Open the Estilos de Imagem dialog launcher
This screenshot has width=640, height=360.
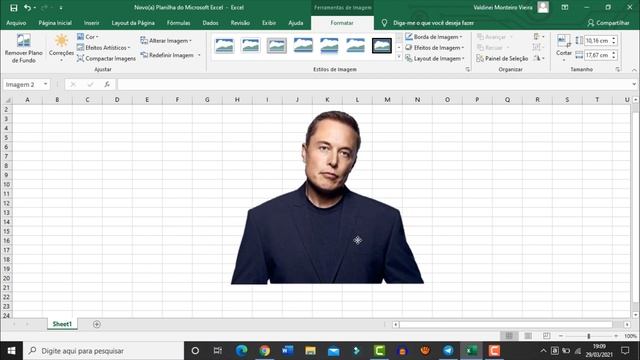tap(468, 70)
